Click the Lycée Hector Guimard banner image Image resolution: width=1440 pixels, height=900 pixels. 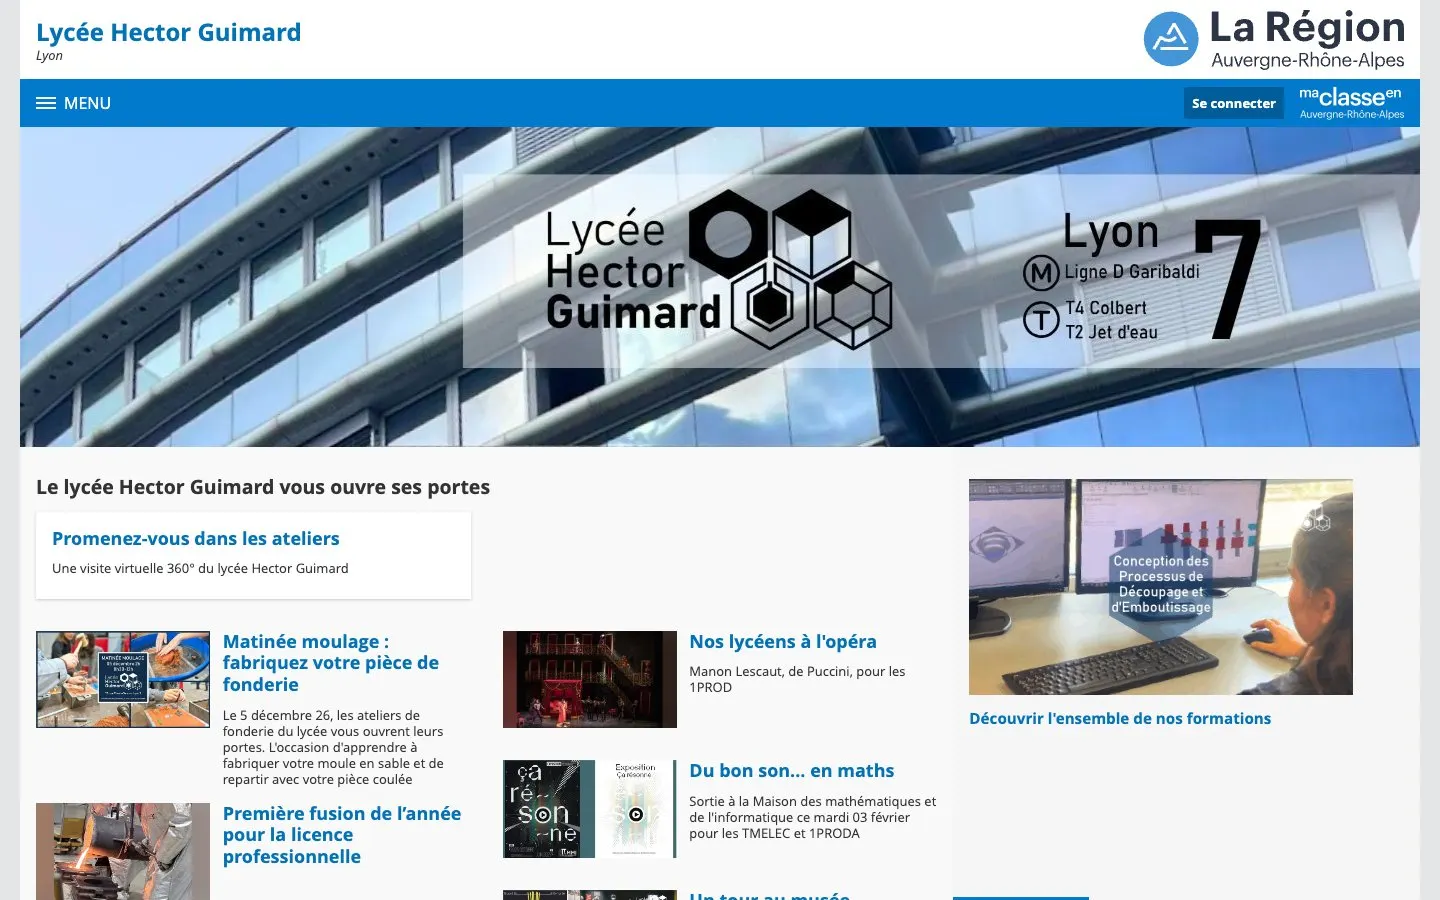720,287
